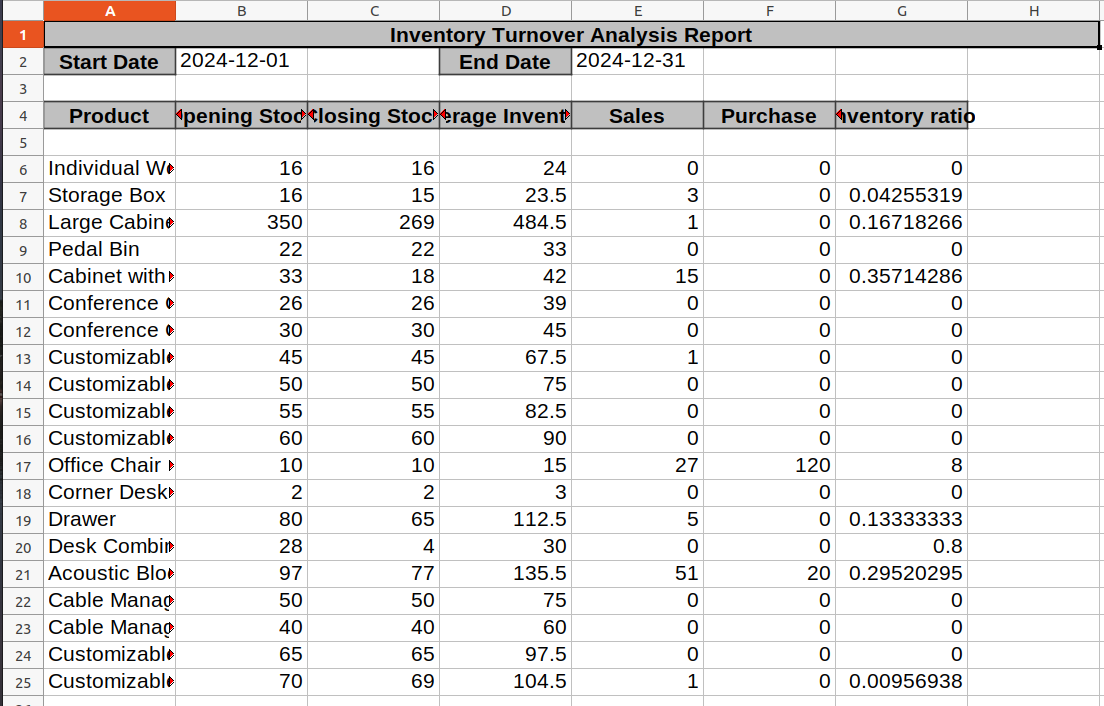The height and width of the screenshot is (706, 1104).
Task: Select the sales value 51
Action: coord(637,574)
